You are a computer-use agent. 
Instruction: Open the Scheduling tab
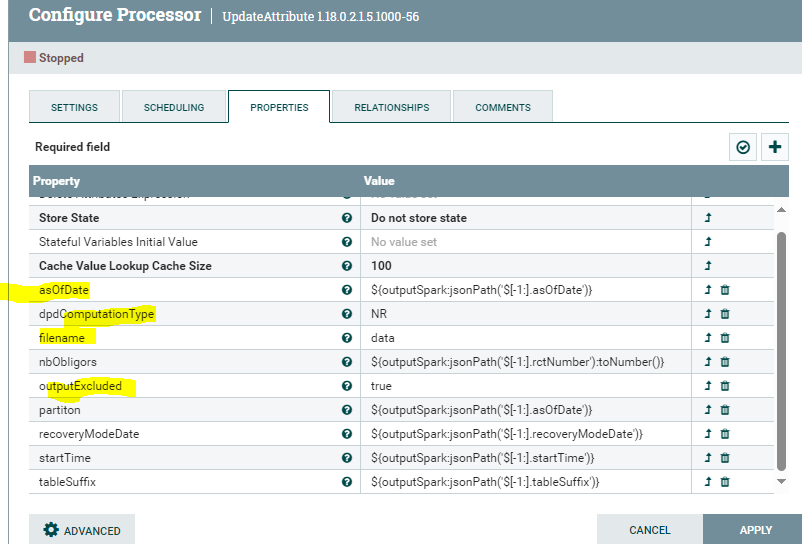pyautogui.click(x=174, y=108)
